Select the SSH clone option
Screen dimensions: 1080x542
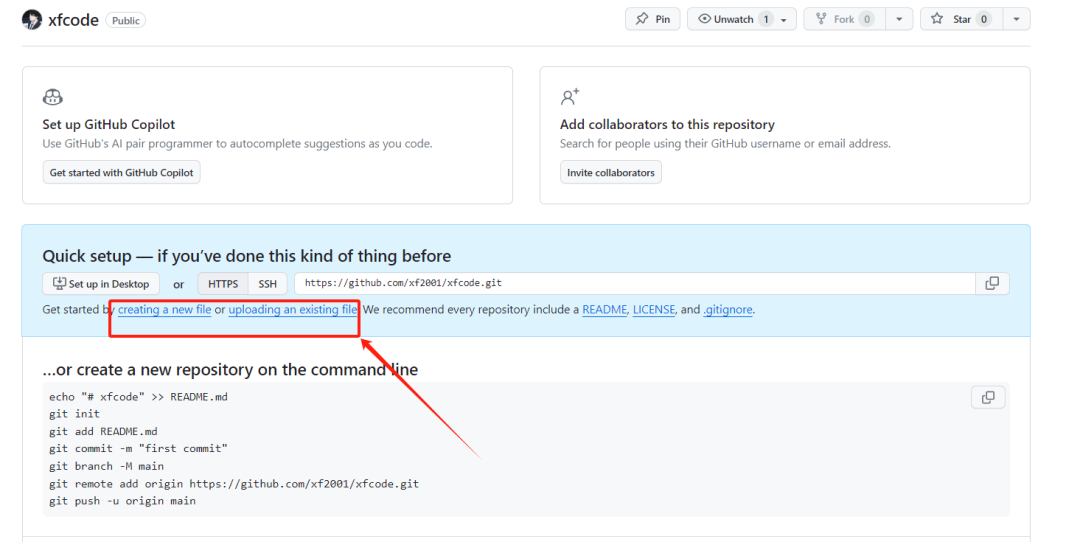[x=267, y=284]
